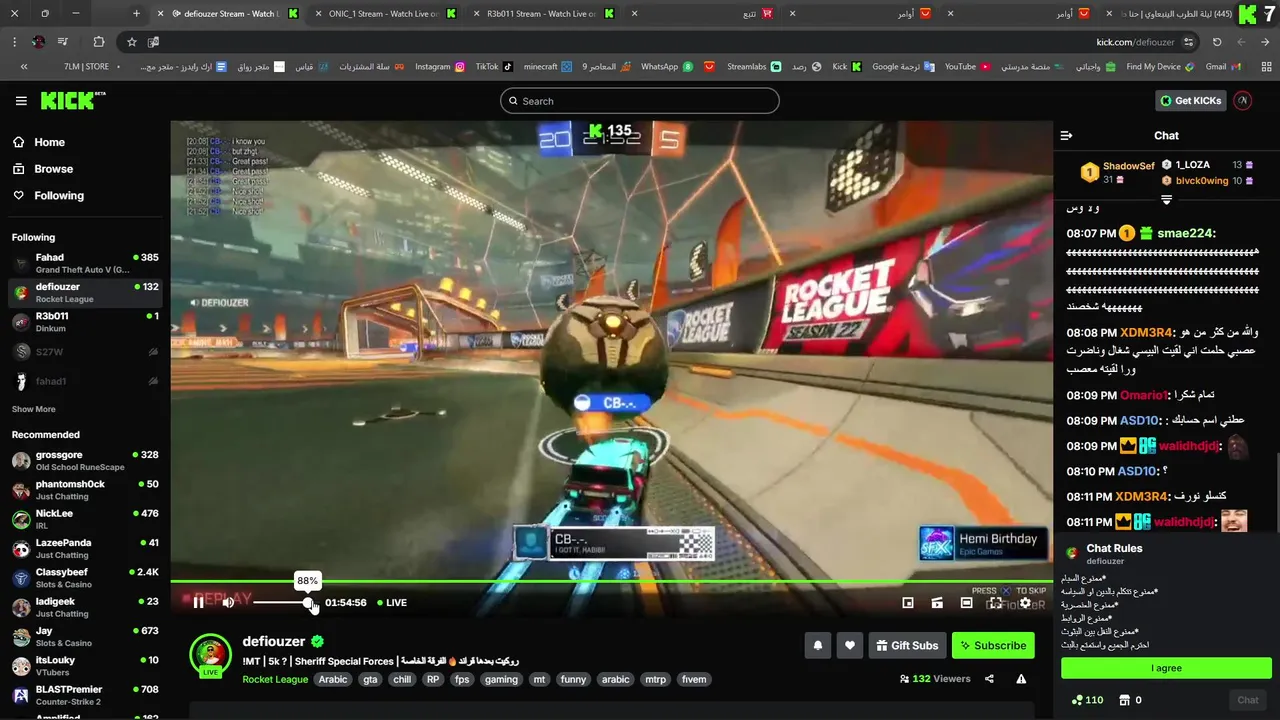Open the chat shop icon showing 0

[1129, 700]
